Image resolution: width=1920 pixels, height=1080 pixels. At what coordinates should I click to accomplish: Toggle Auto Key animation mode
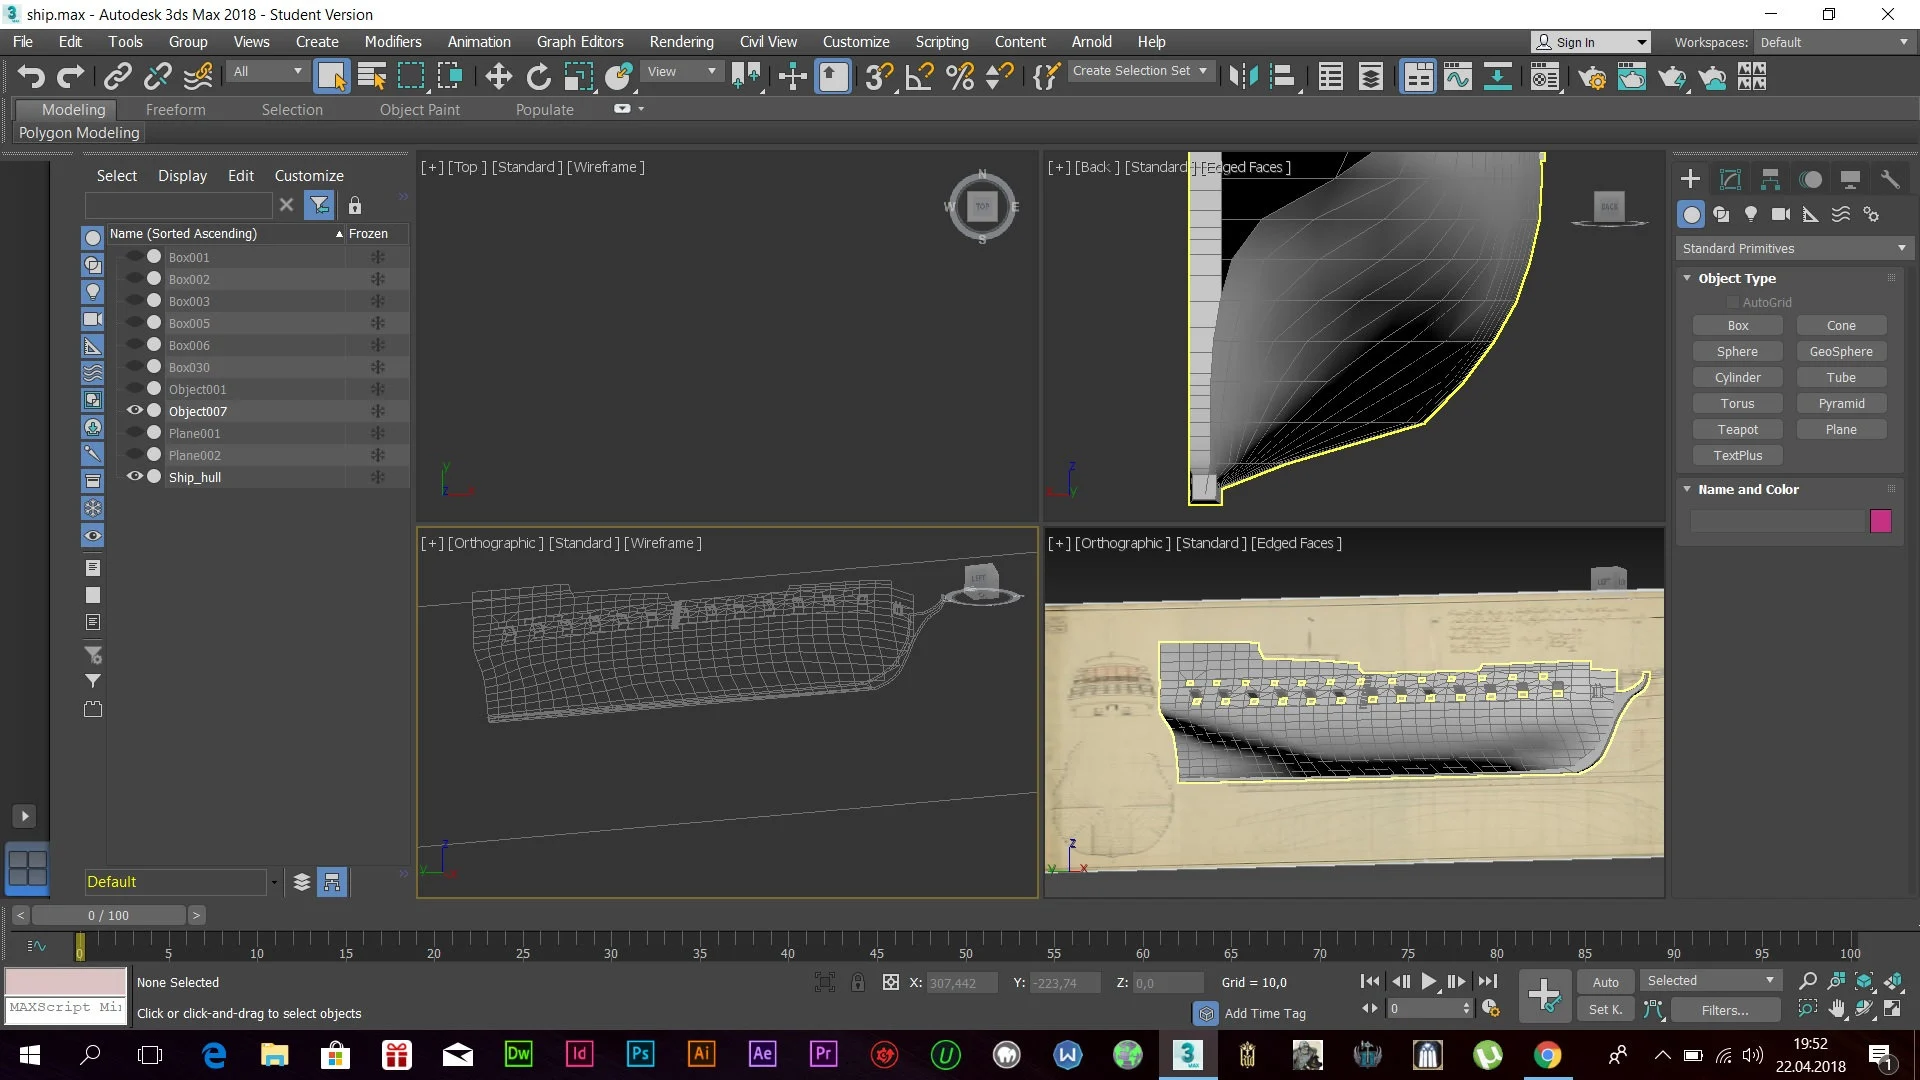(1605, 982)
